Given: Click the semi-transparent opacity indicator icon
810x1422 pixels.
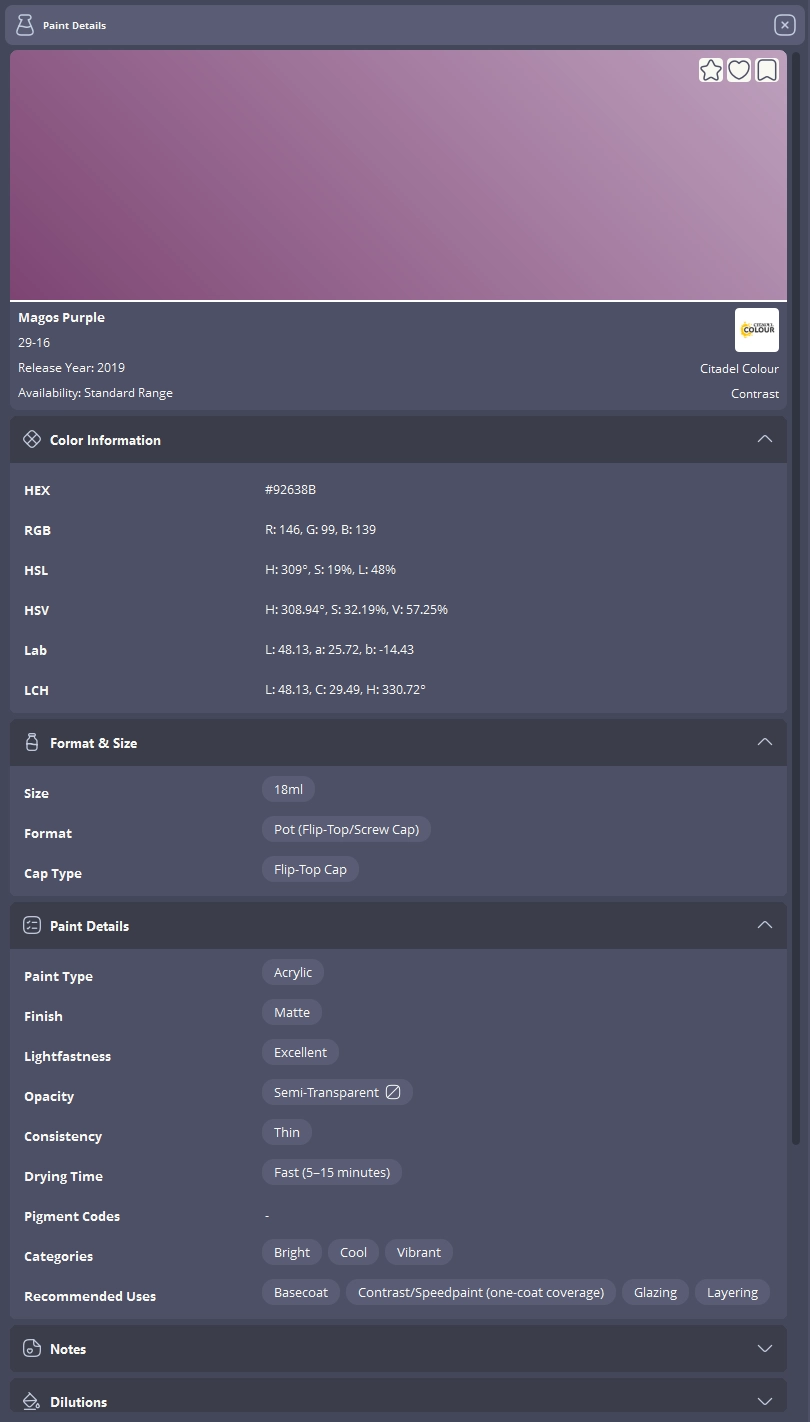Looking at the screenshot, I should click(393, 1092).
